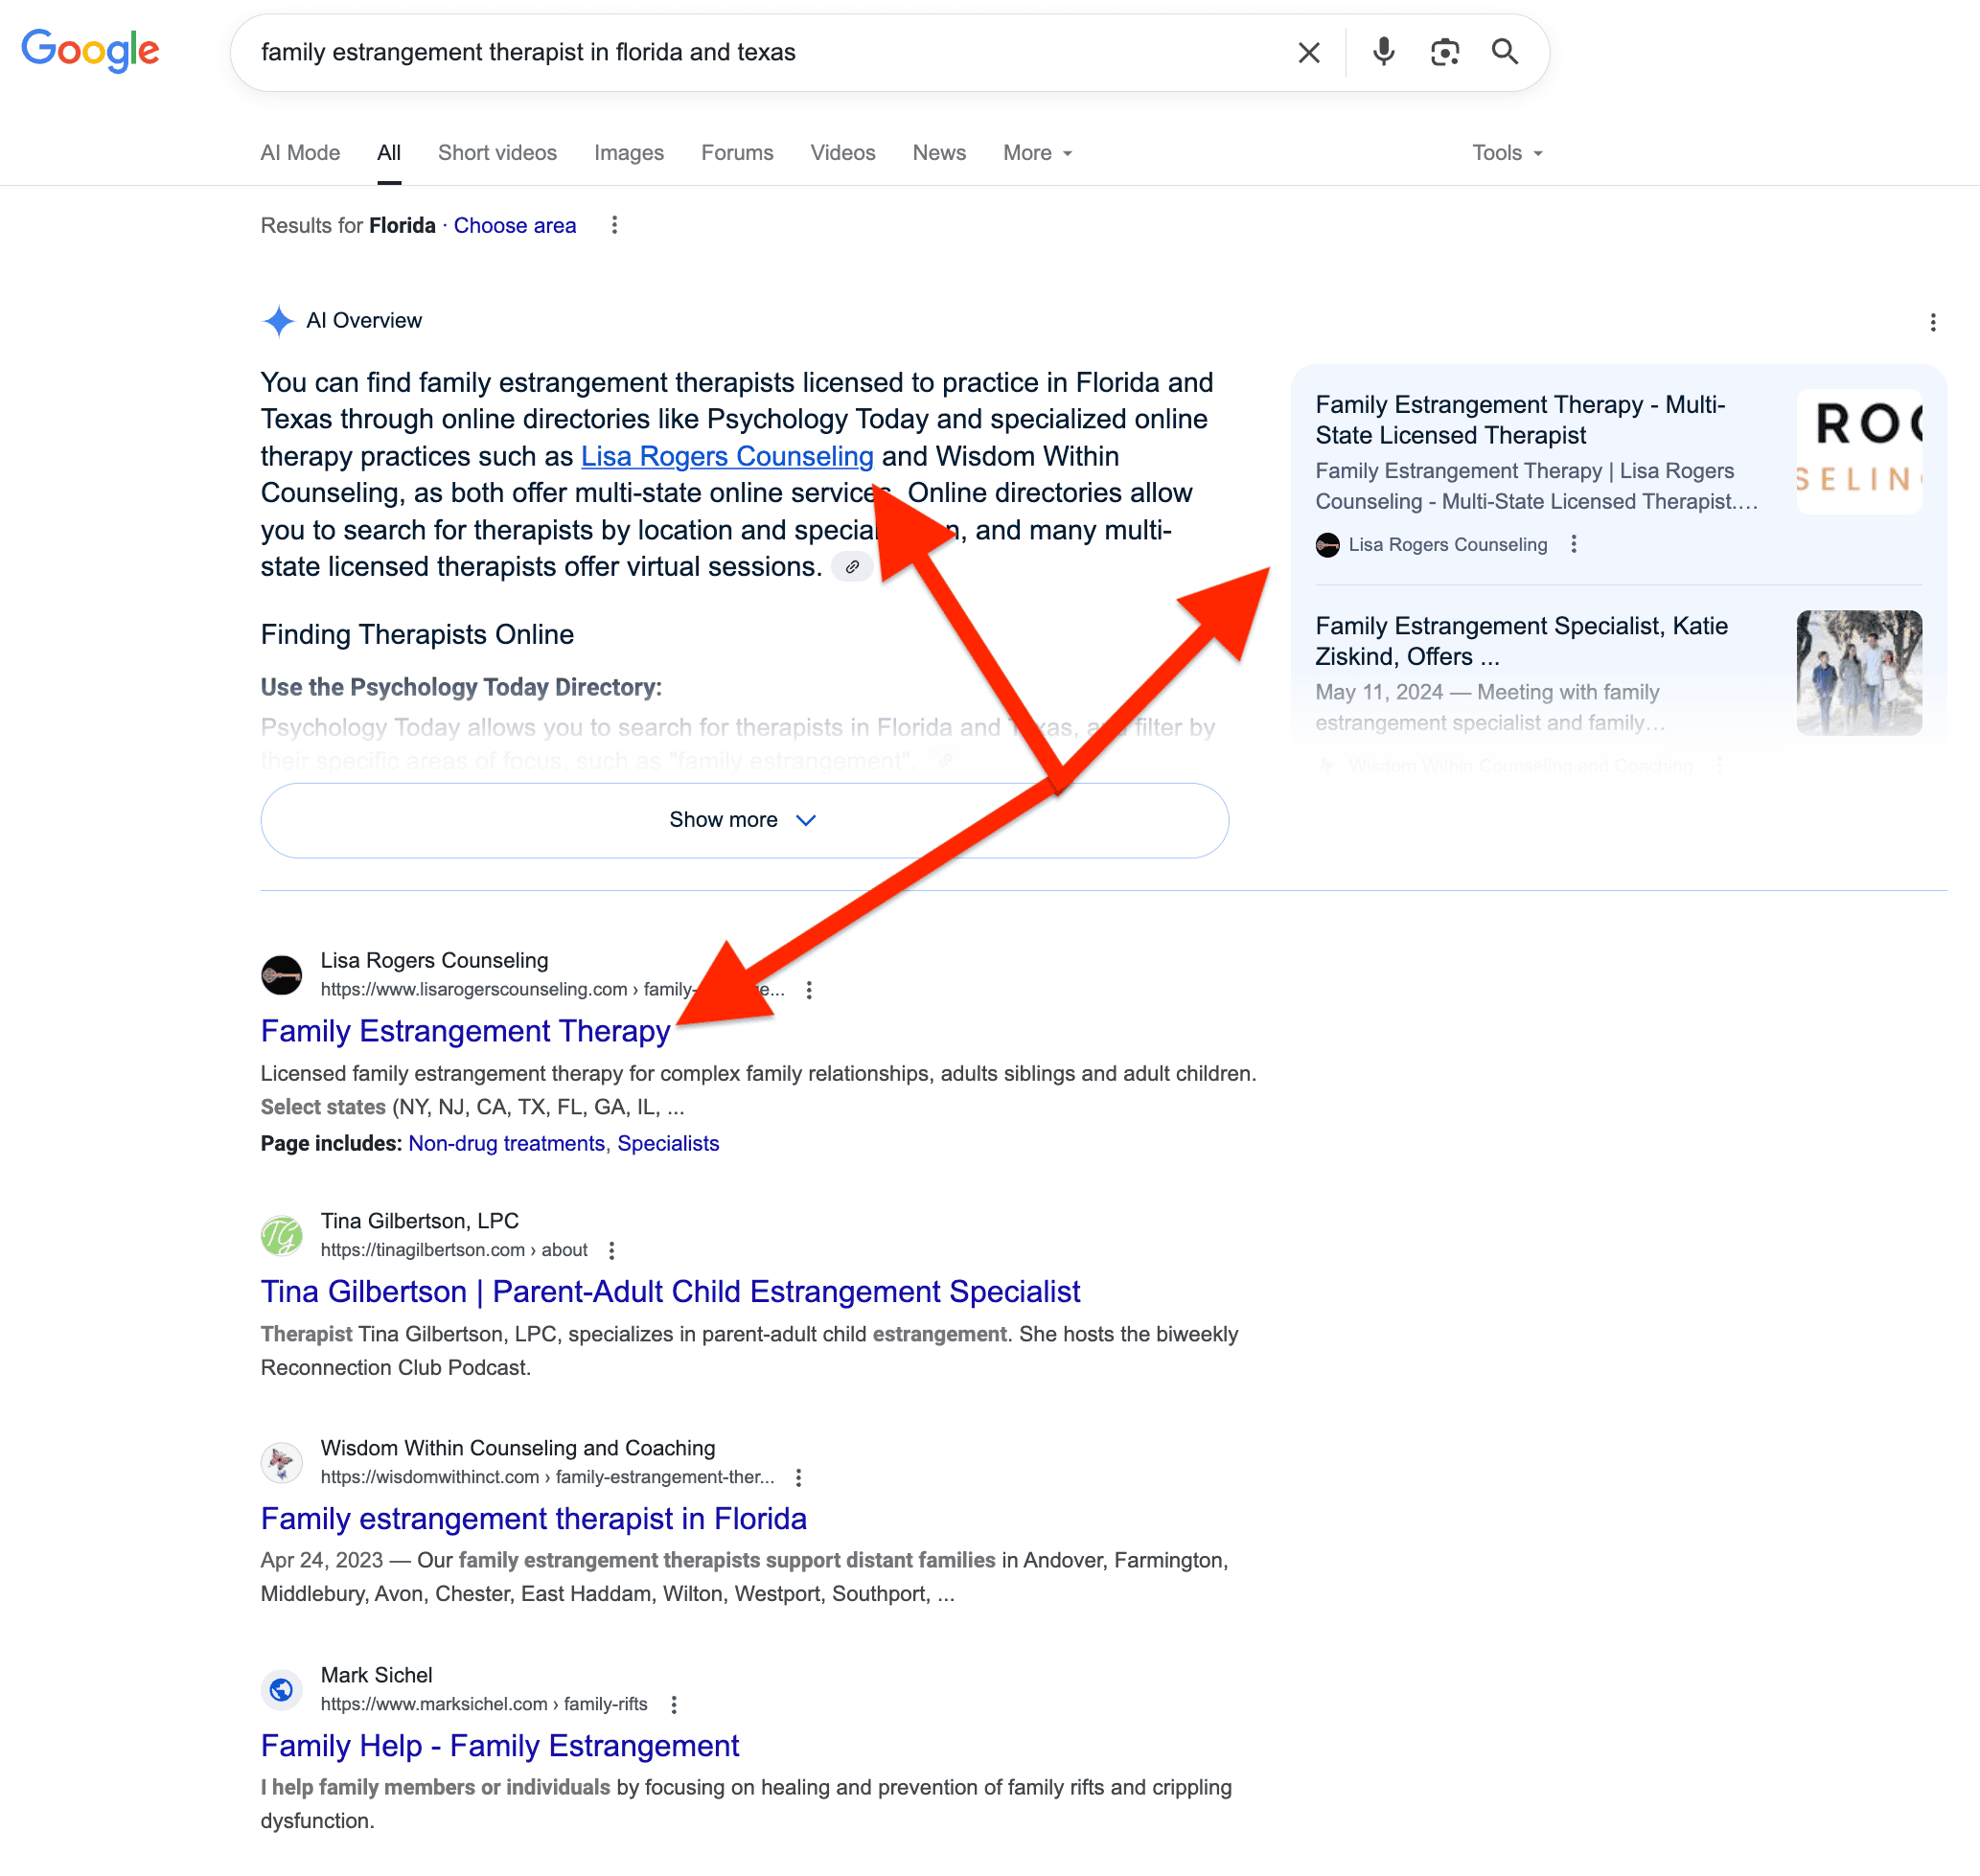Switch to the AI Mode tab

300,153
